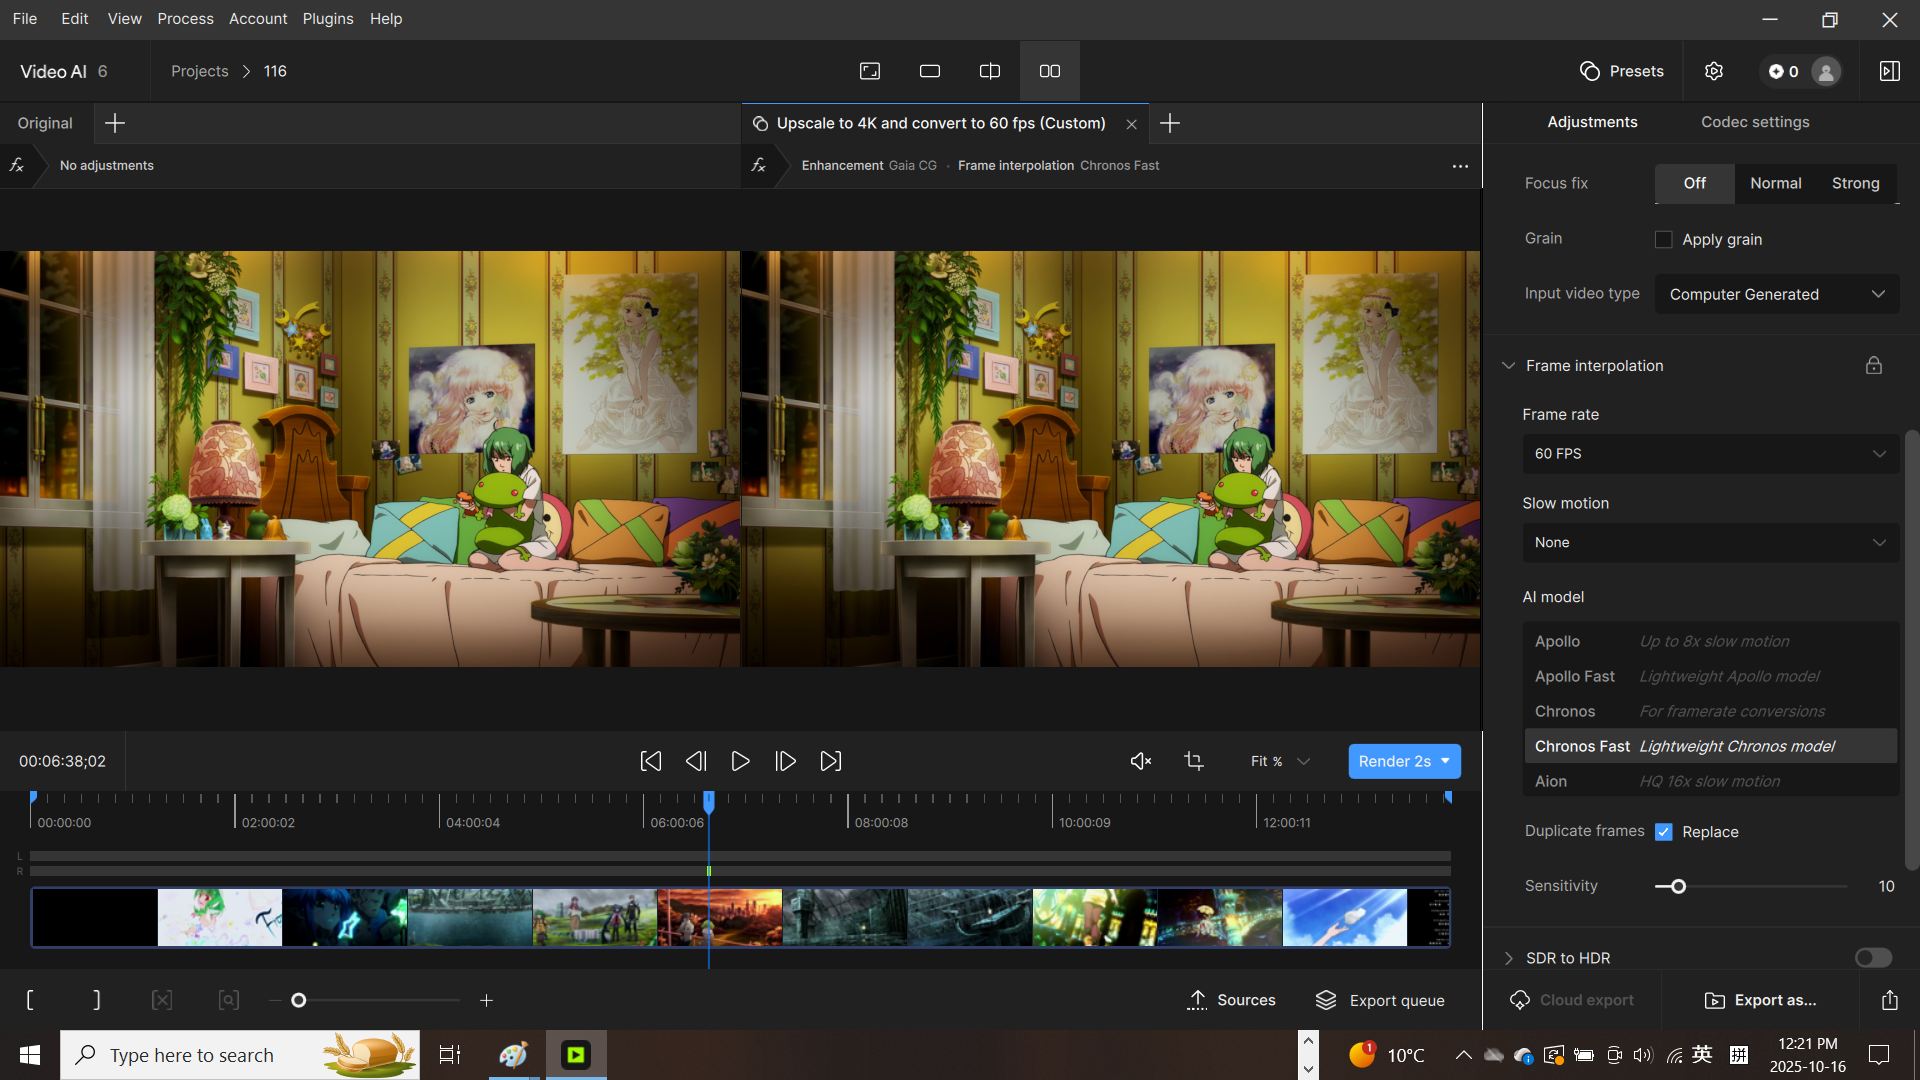The image size is (1920, 1080).
Task: Click the lock icon beside Frame interpolation
Action: pos(1874,366)
